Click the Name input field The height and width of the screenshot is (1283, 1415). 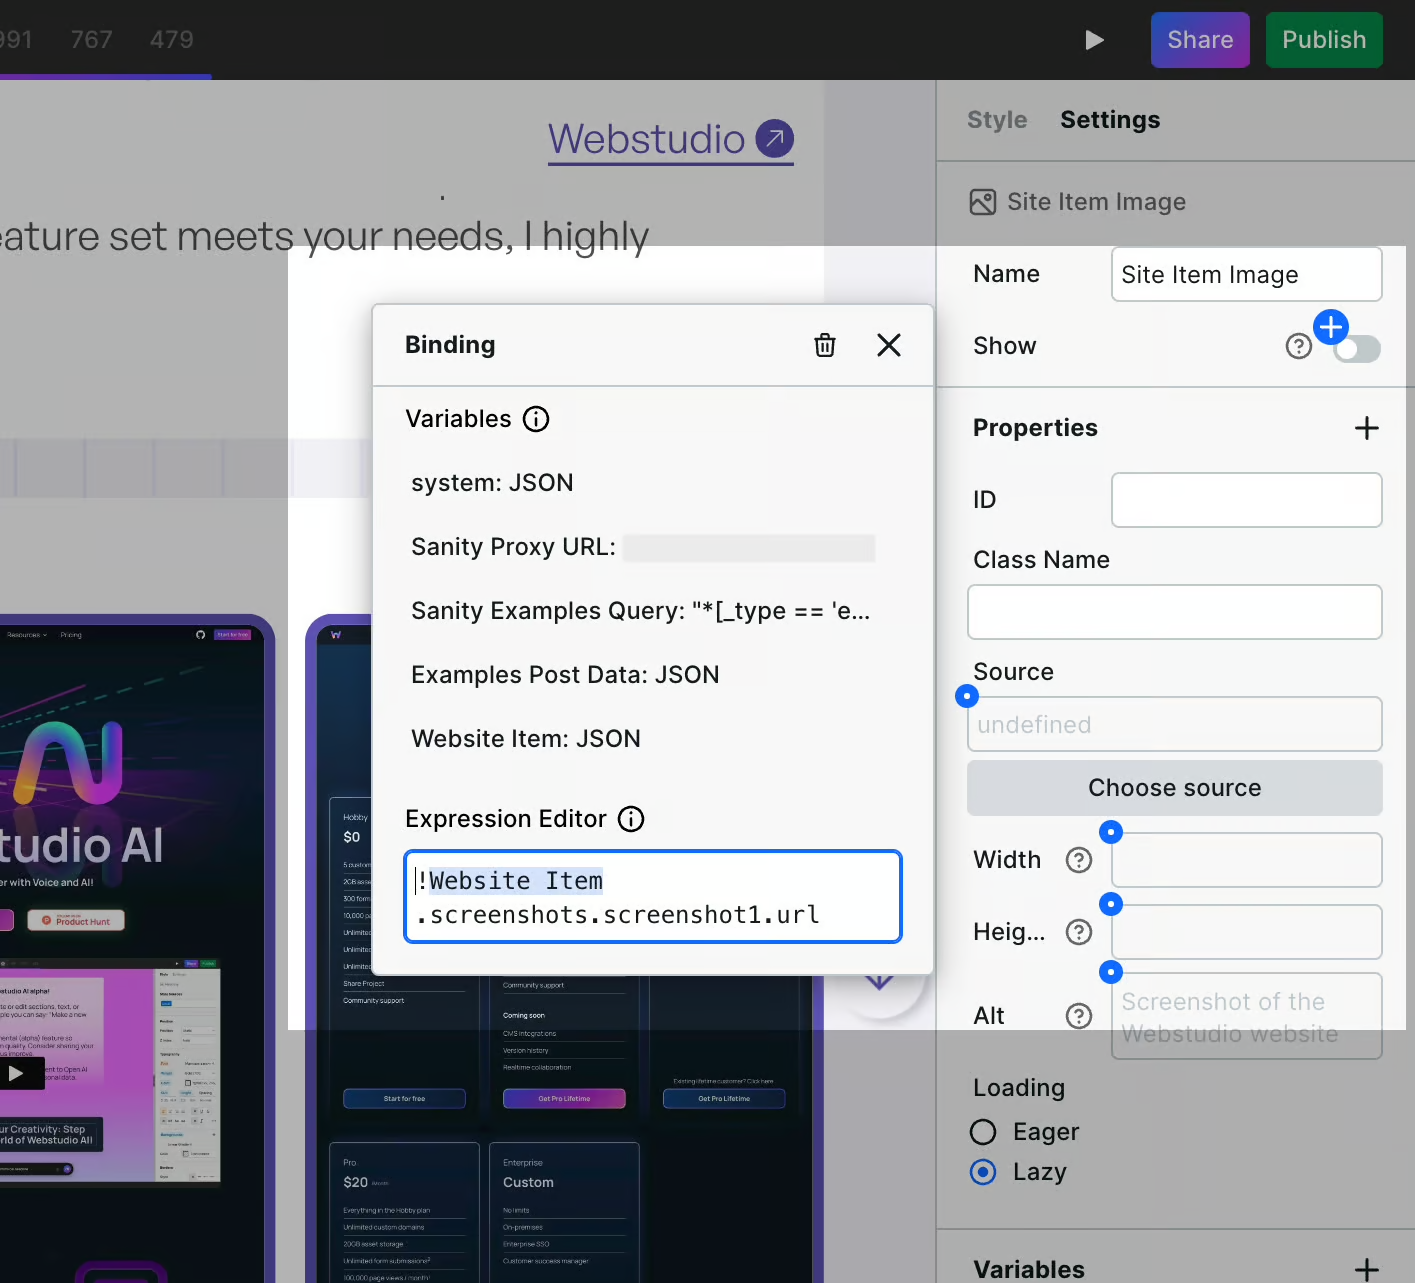[x=1246, y=274]
